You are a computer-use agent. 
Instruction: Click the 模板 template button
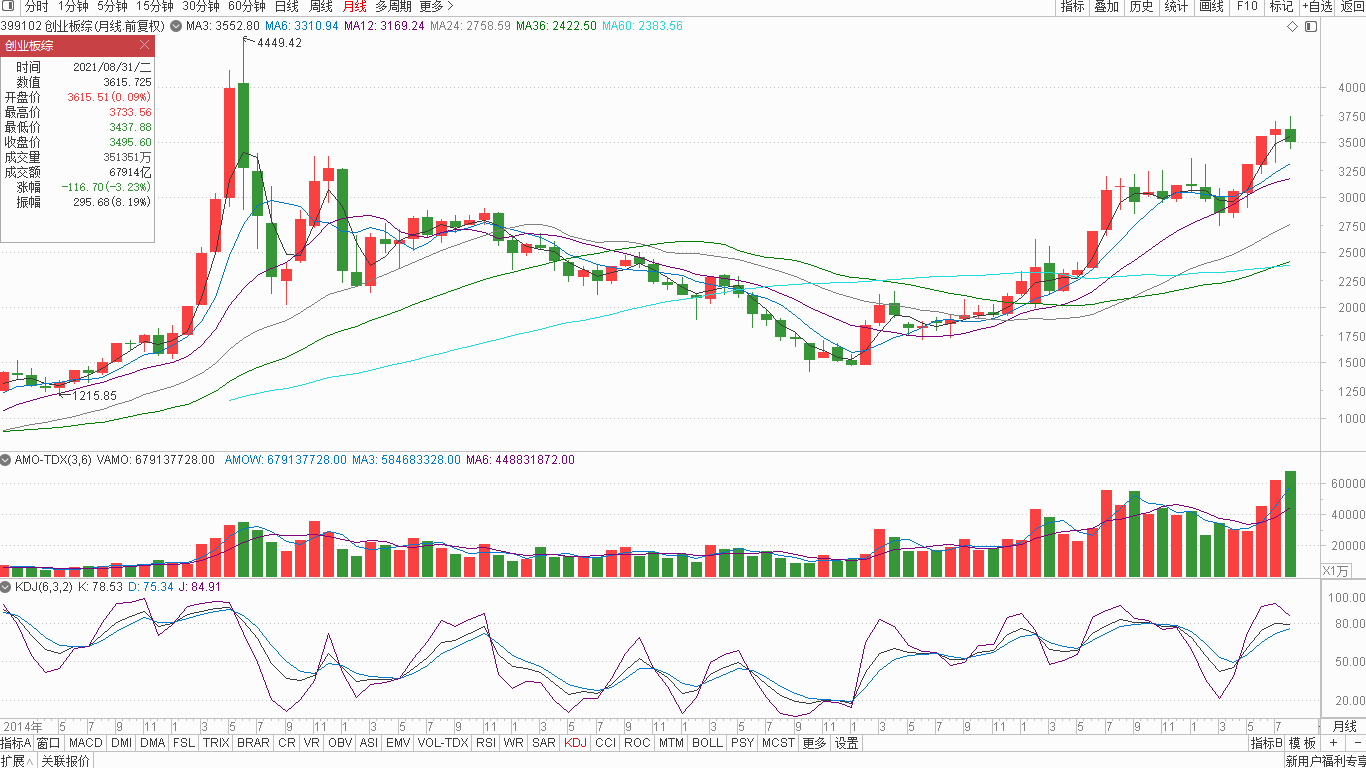pos(1302,743)
